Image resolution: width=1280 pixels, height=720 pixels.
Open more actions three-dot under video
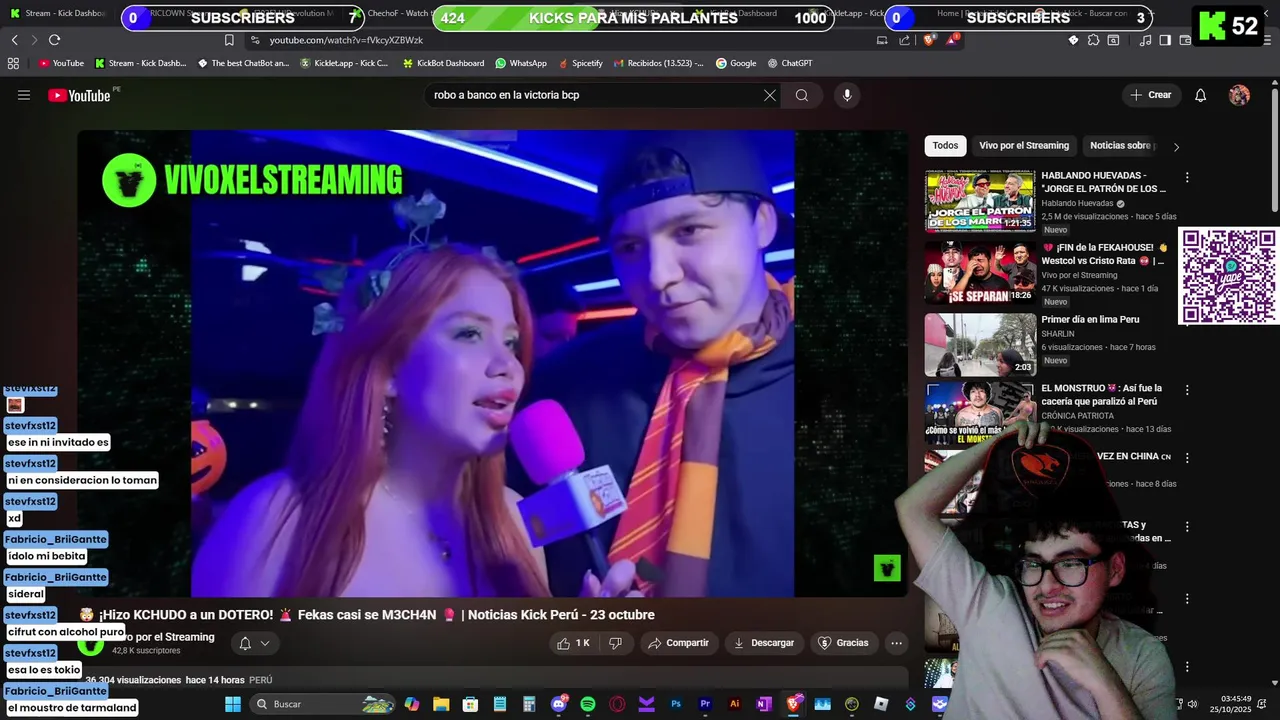tap(897, 643)
